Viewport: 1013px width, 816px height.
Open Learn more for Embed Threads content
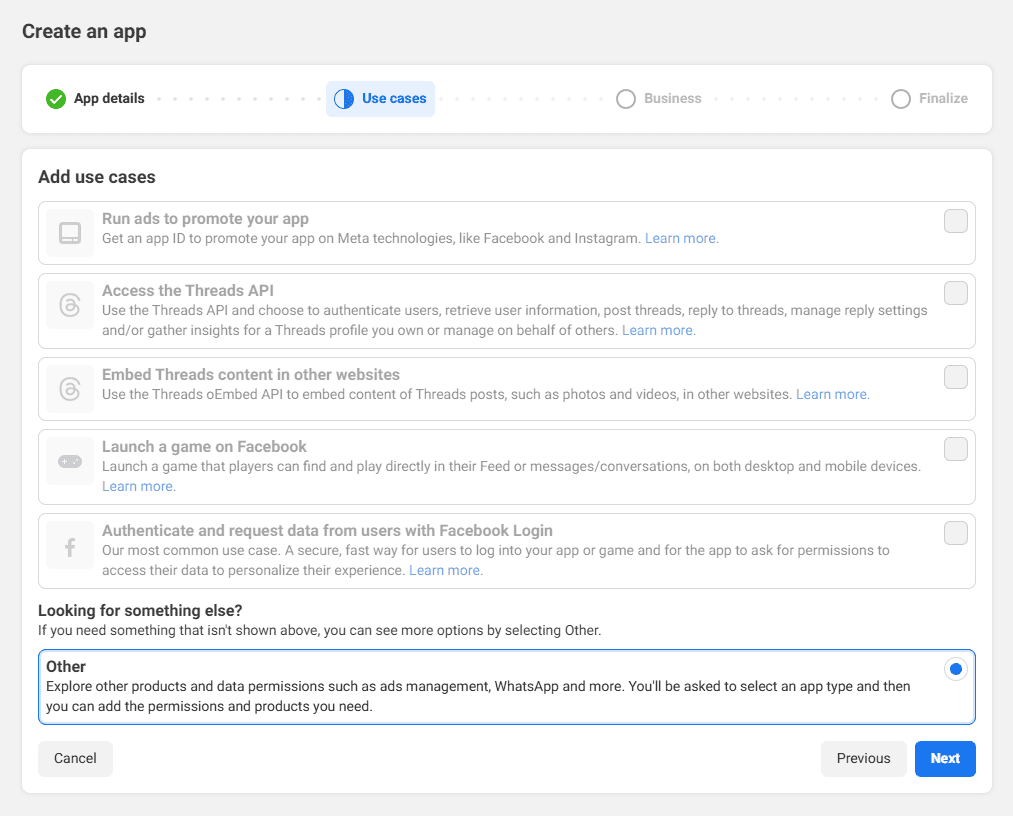tap(833, 394)
